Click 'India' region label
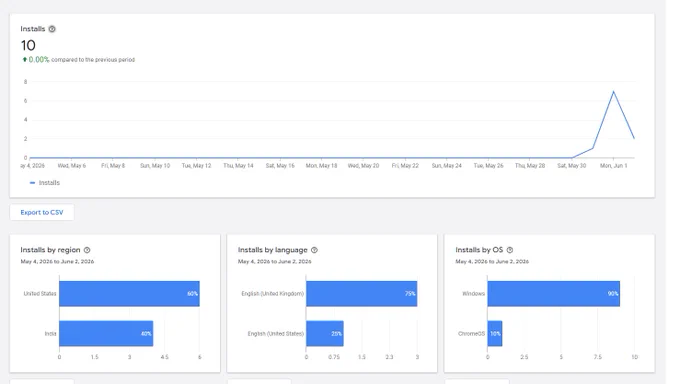The height and width of the screenshot is (384, 680). click(x=50, y=334)
